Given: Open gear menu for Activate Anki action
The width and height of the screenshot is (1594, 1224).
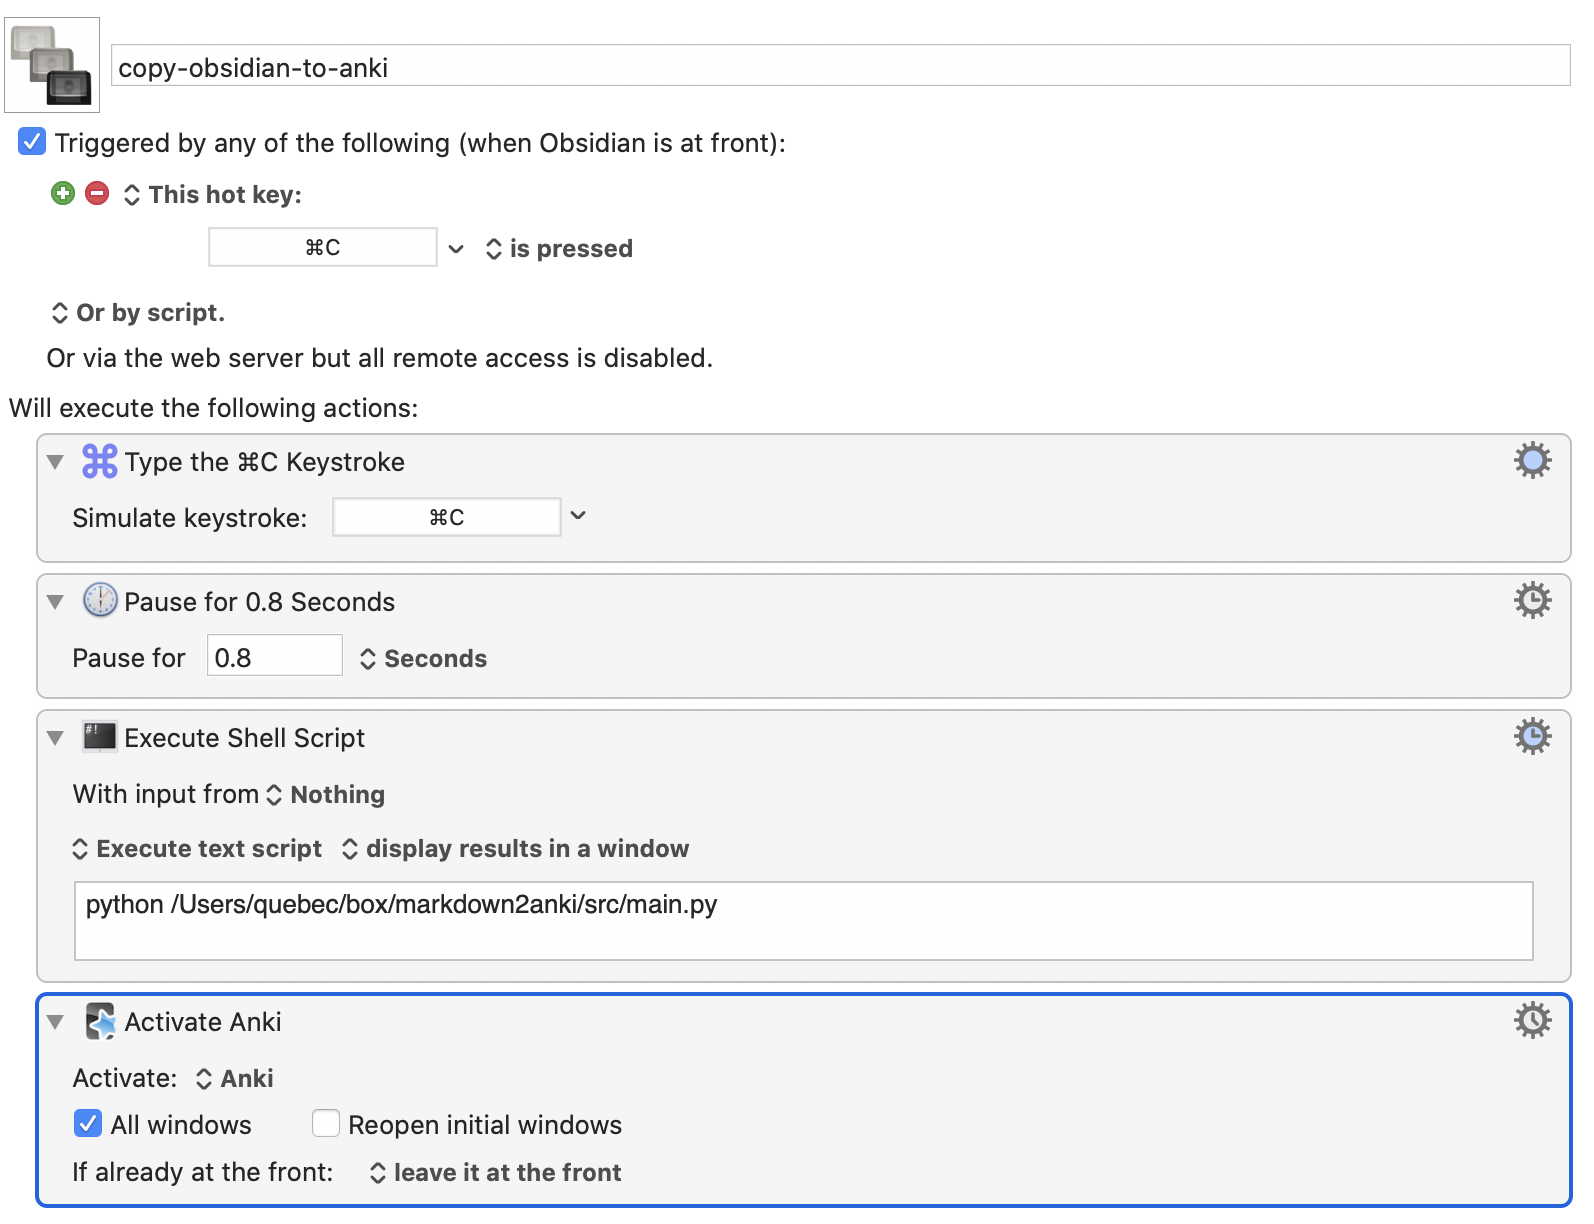Looking at the screenshot, I should pyautogui.click(x=1532, y=1020).
